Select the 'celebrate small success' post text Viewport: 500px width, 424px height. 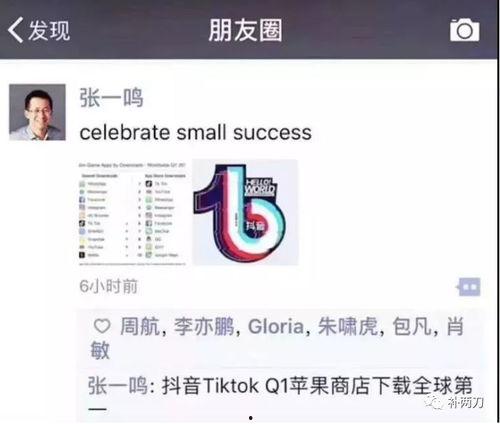pyautogui.click(x=195, y=133)
